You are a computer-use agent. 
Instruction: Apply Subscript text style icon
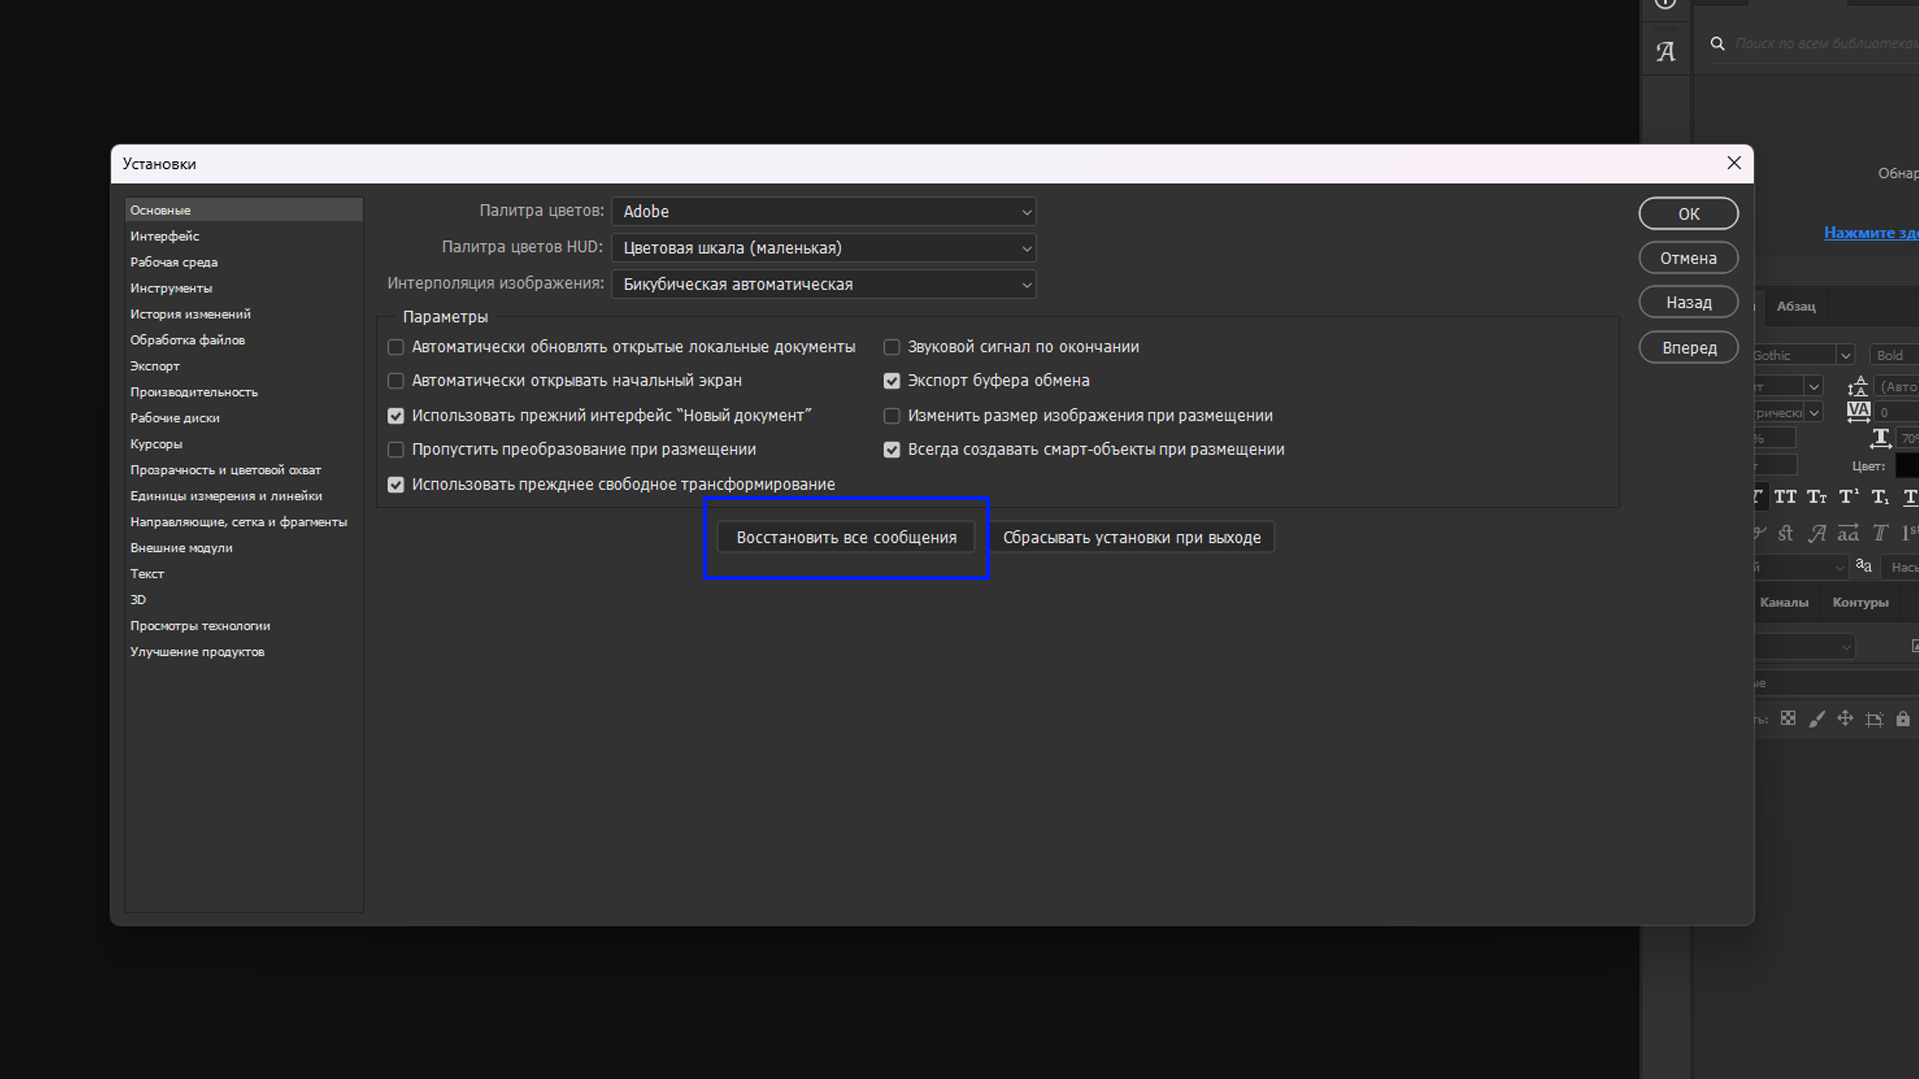pyautogui.click(x=1880, y=497)
